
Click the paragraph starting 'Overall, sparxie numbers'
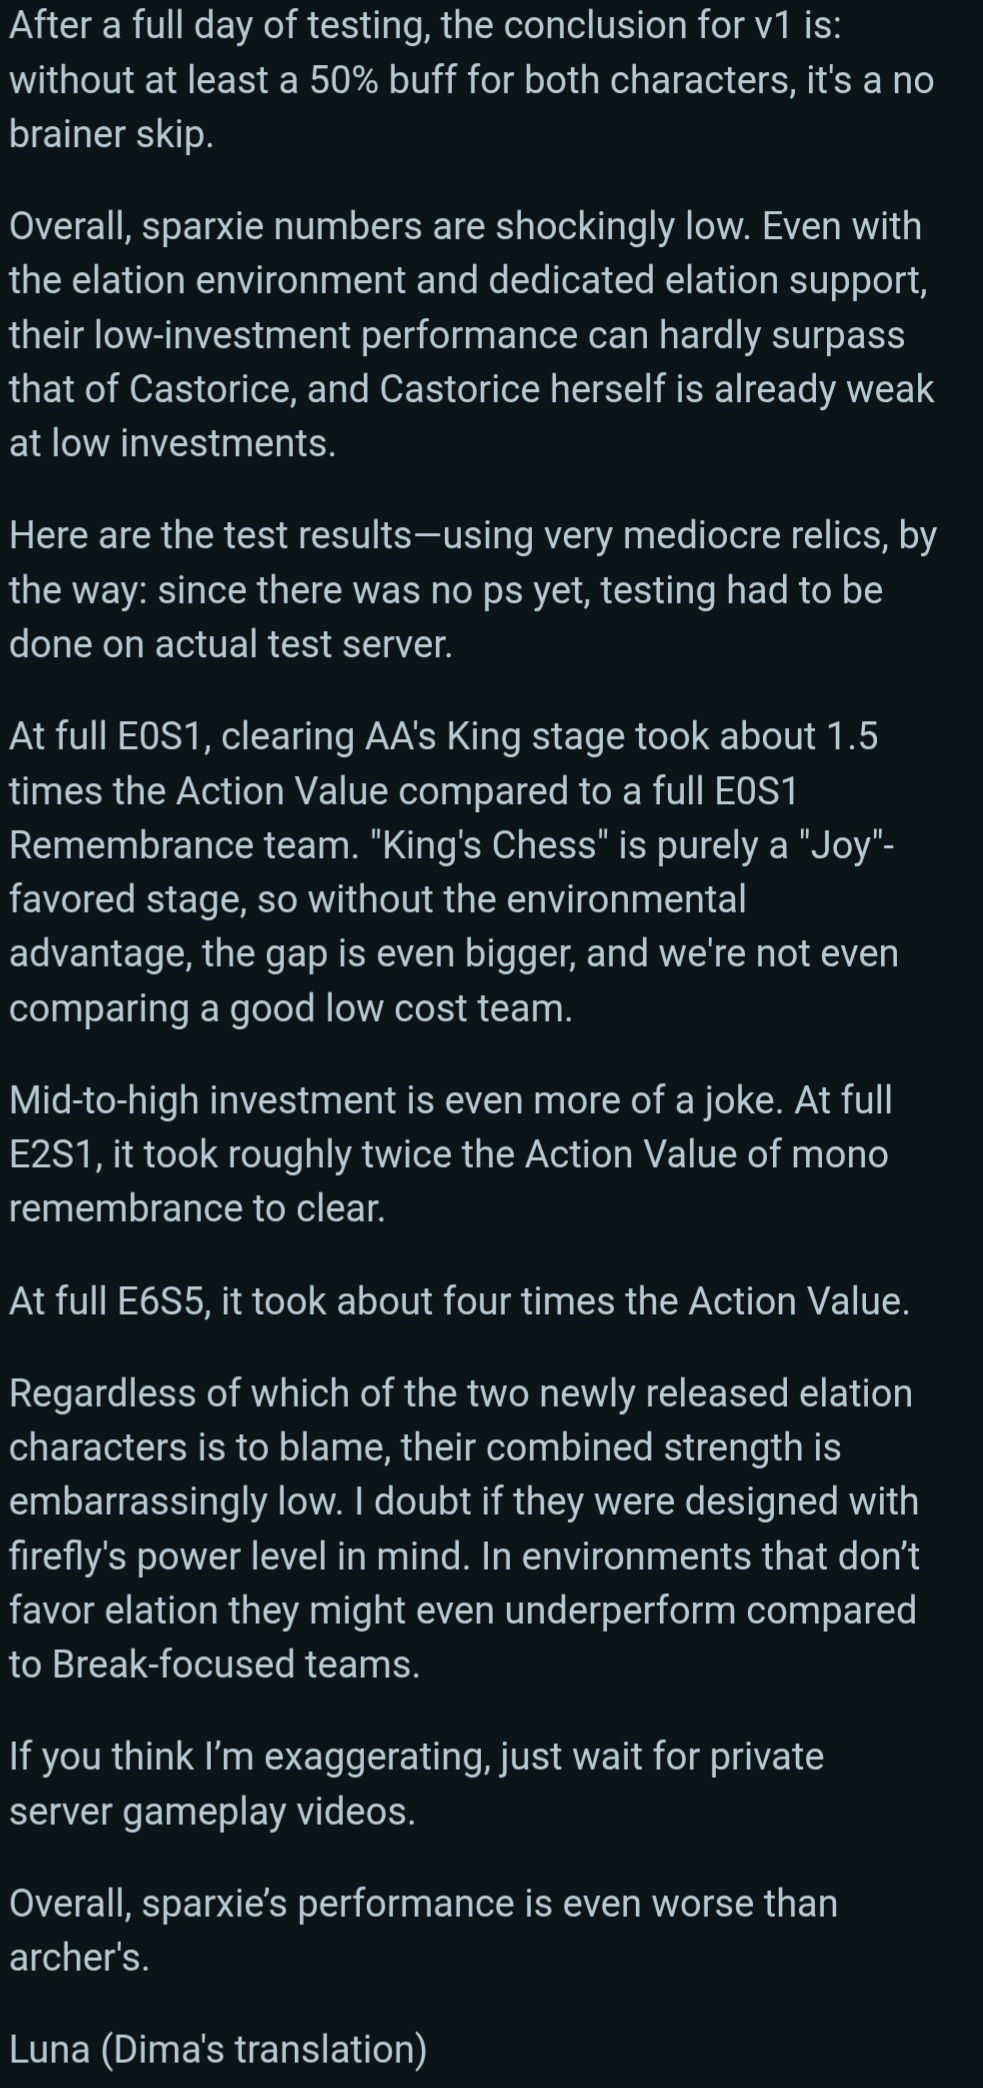tap(472, 334)
